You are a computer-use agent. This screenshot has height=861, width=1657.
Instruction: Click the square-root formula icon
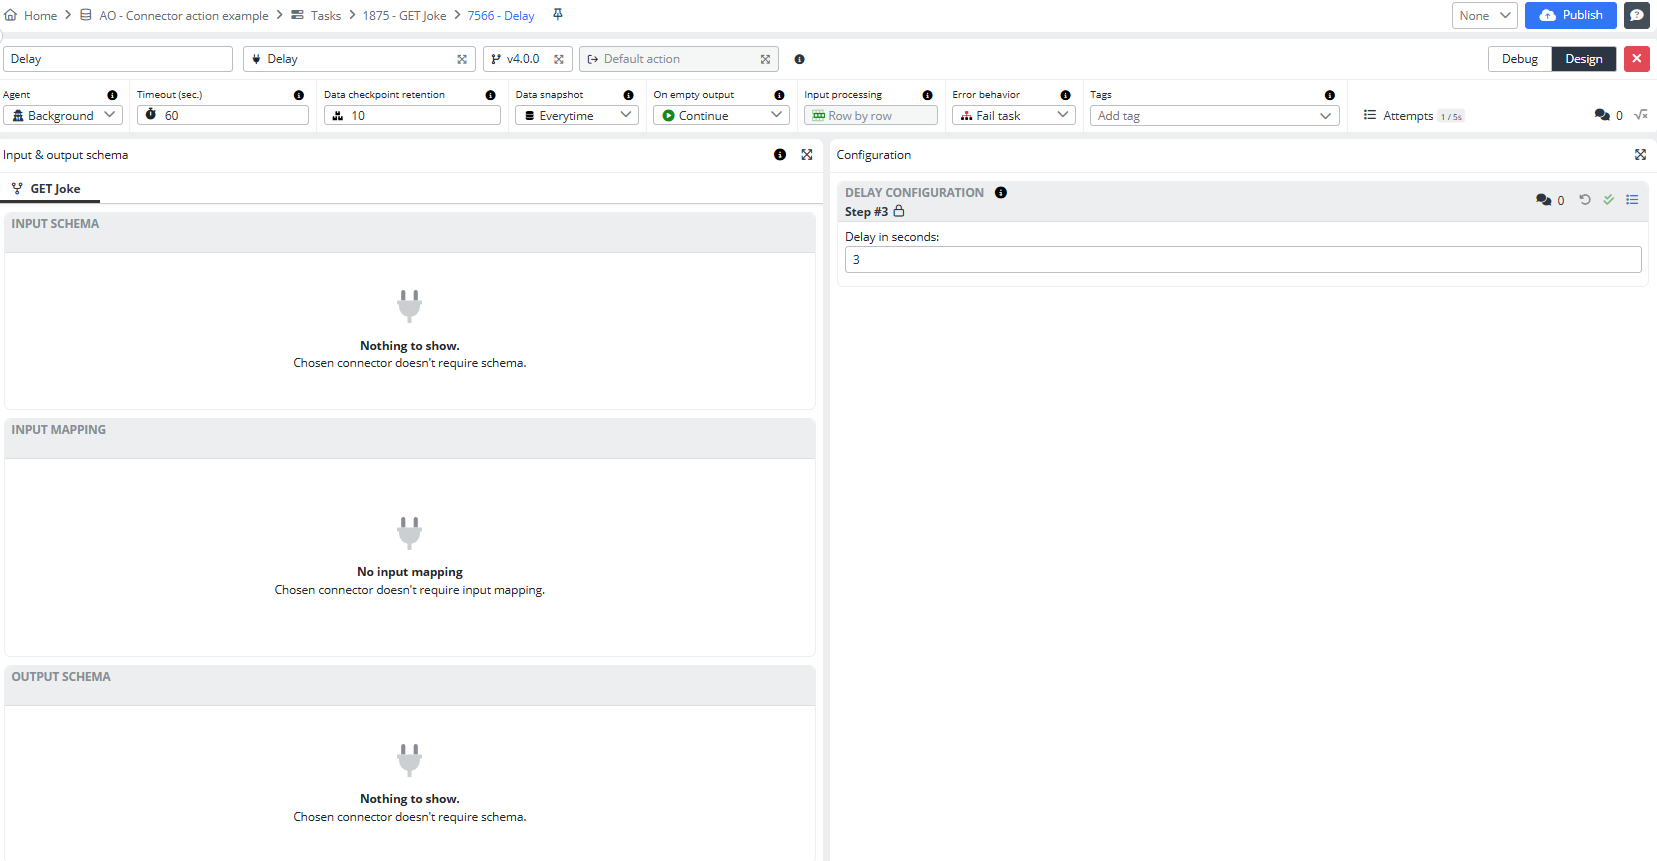pos(1641,115)
